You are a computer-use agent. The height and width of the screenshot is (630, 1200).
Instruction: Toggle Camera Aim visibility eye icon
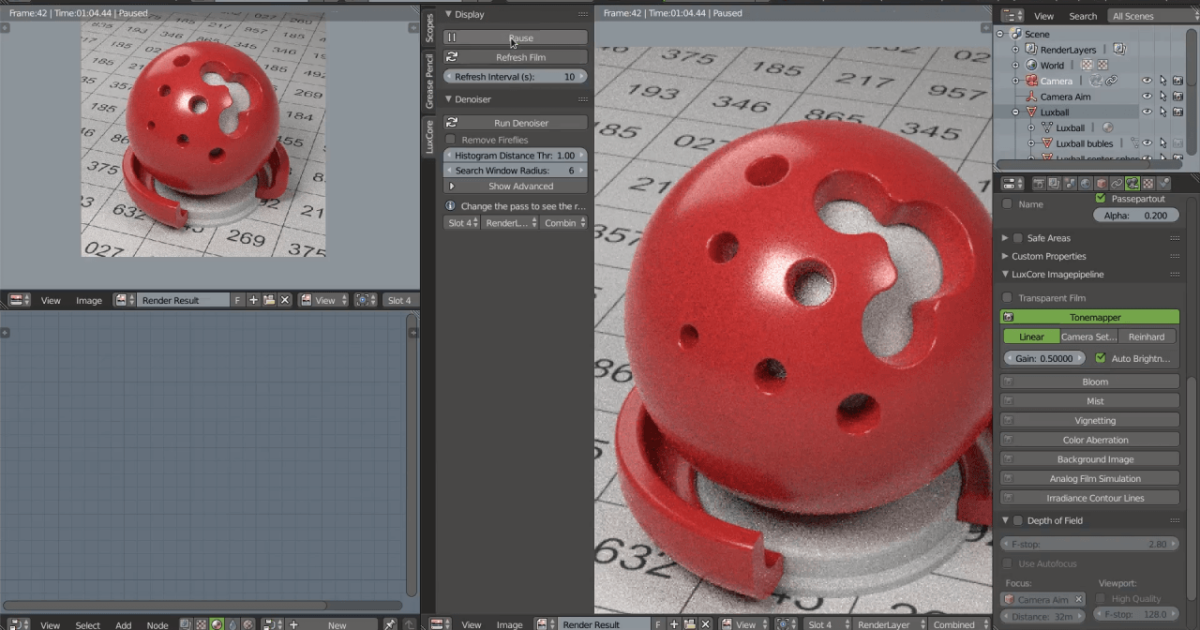tap(1148, 97)
